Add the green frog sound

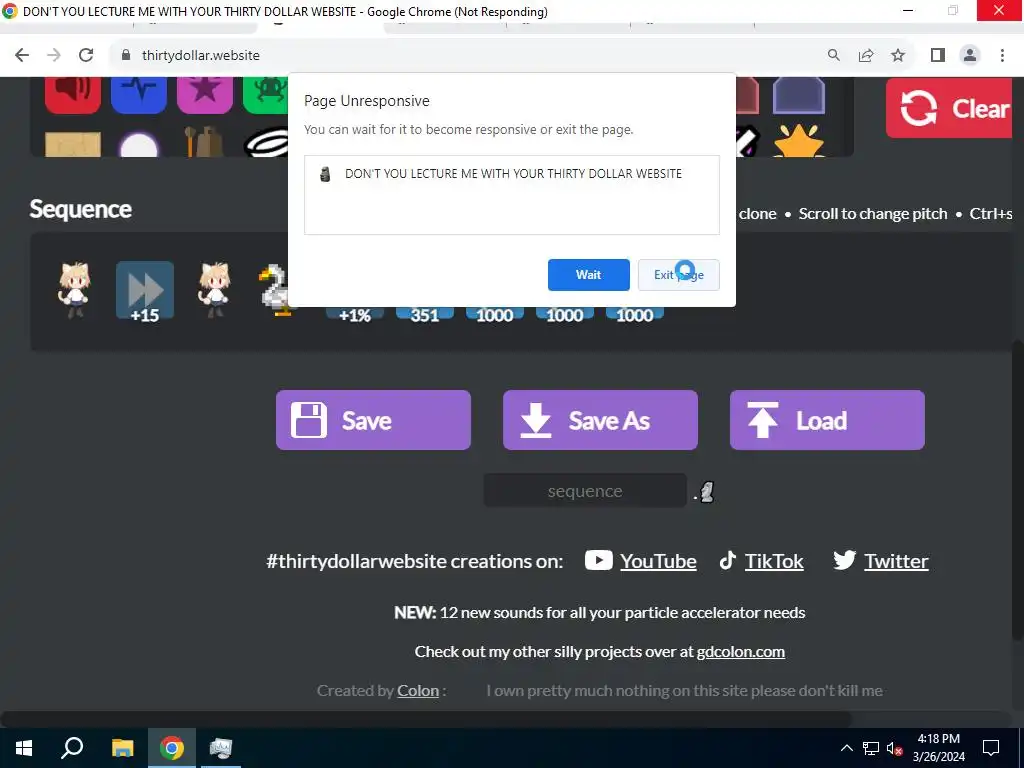click(x=266, y=95)
